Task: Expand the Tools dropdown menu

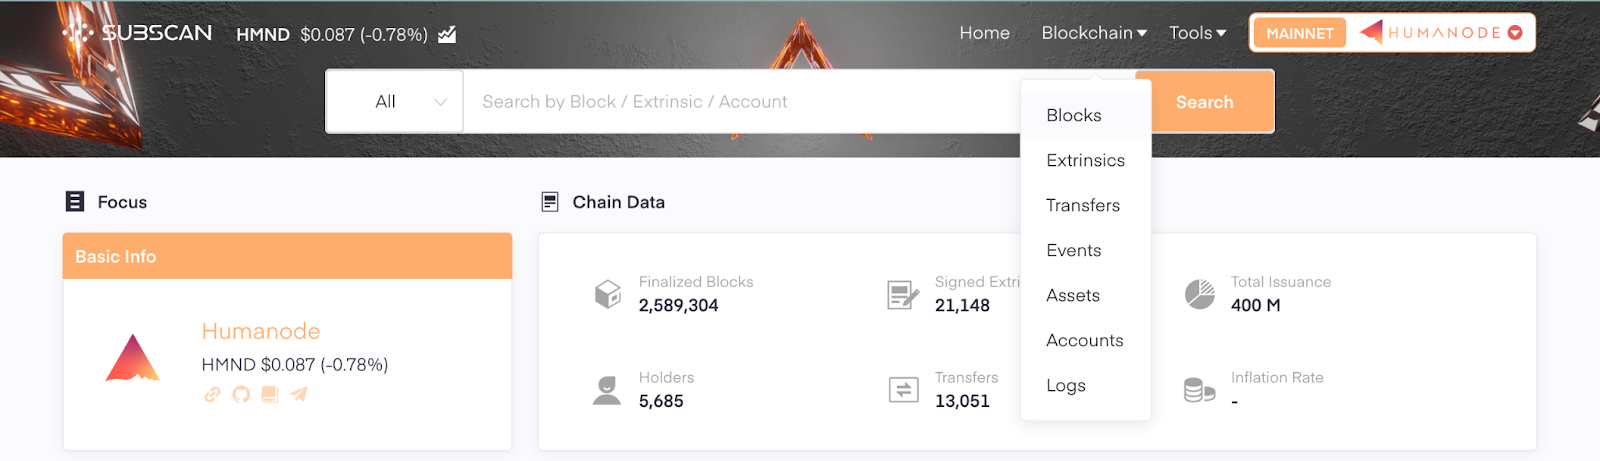Action: click(x=1198, y=33)
